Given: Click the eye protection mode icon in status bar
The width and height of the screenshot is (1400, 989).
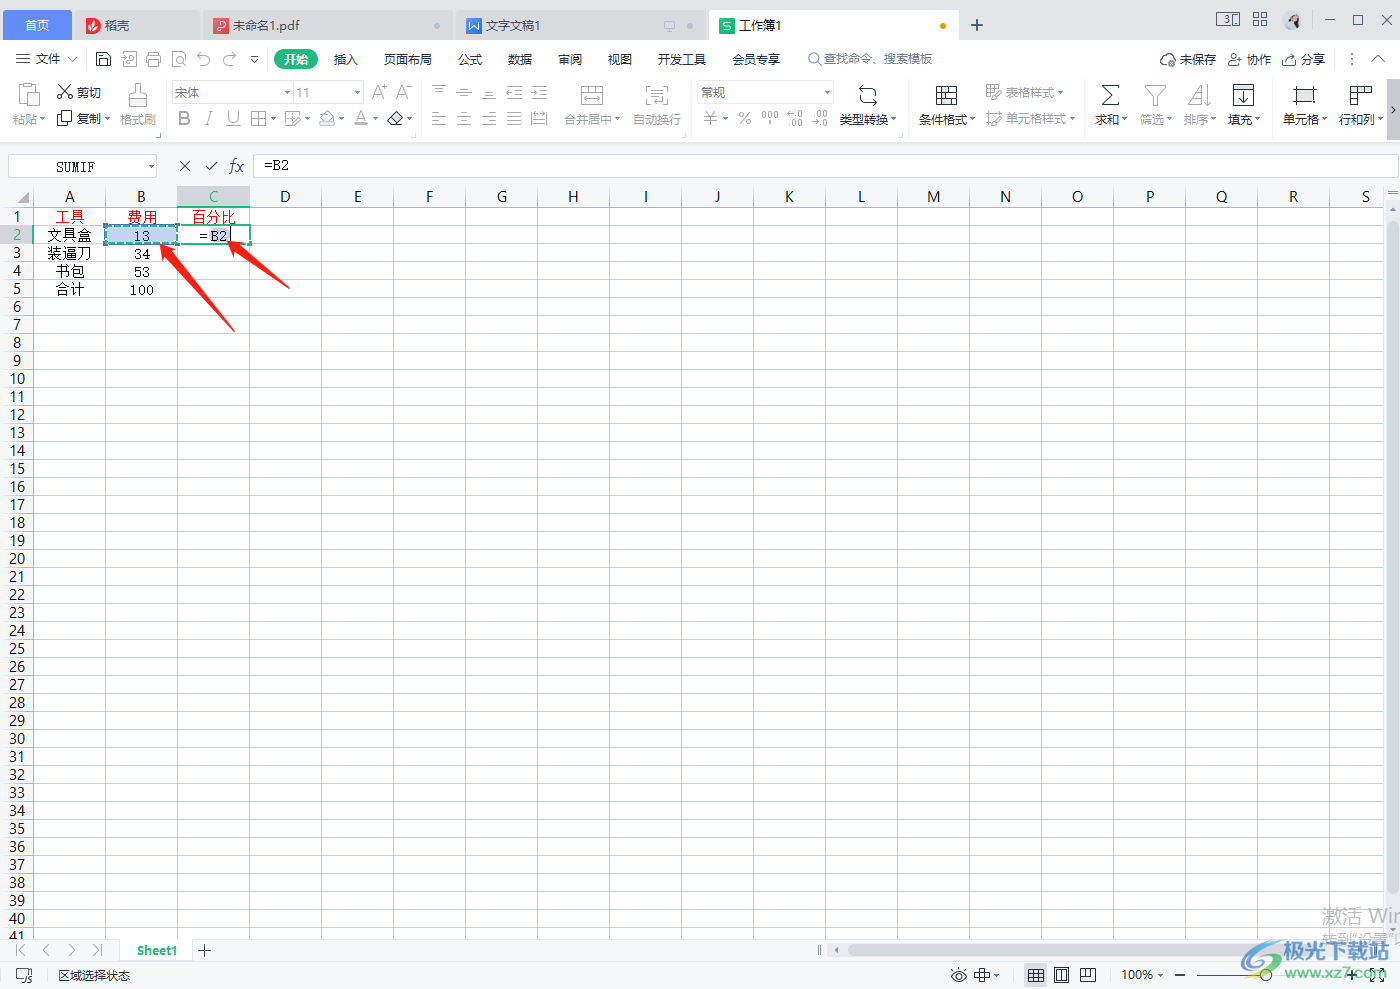Looking at the screenshot, I should click(x=959, y=975).
